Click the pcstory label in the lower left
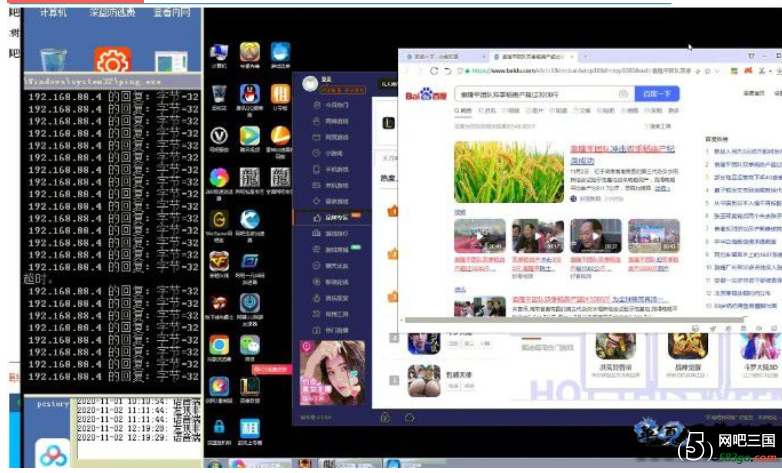The width and height of the screenshot is (782, 473). point(53,404)
